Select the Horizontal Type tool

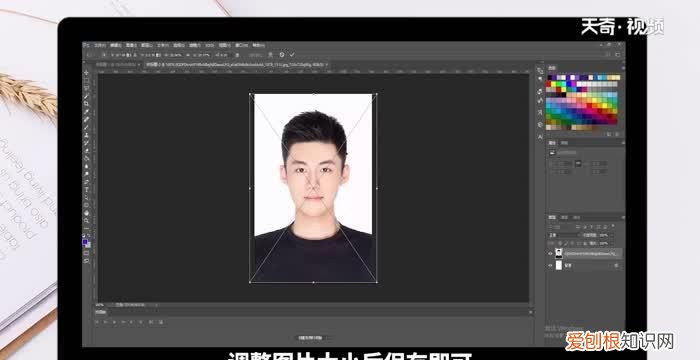[86, 189]
